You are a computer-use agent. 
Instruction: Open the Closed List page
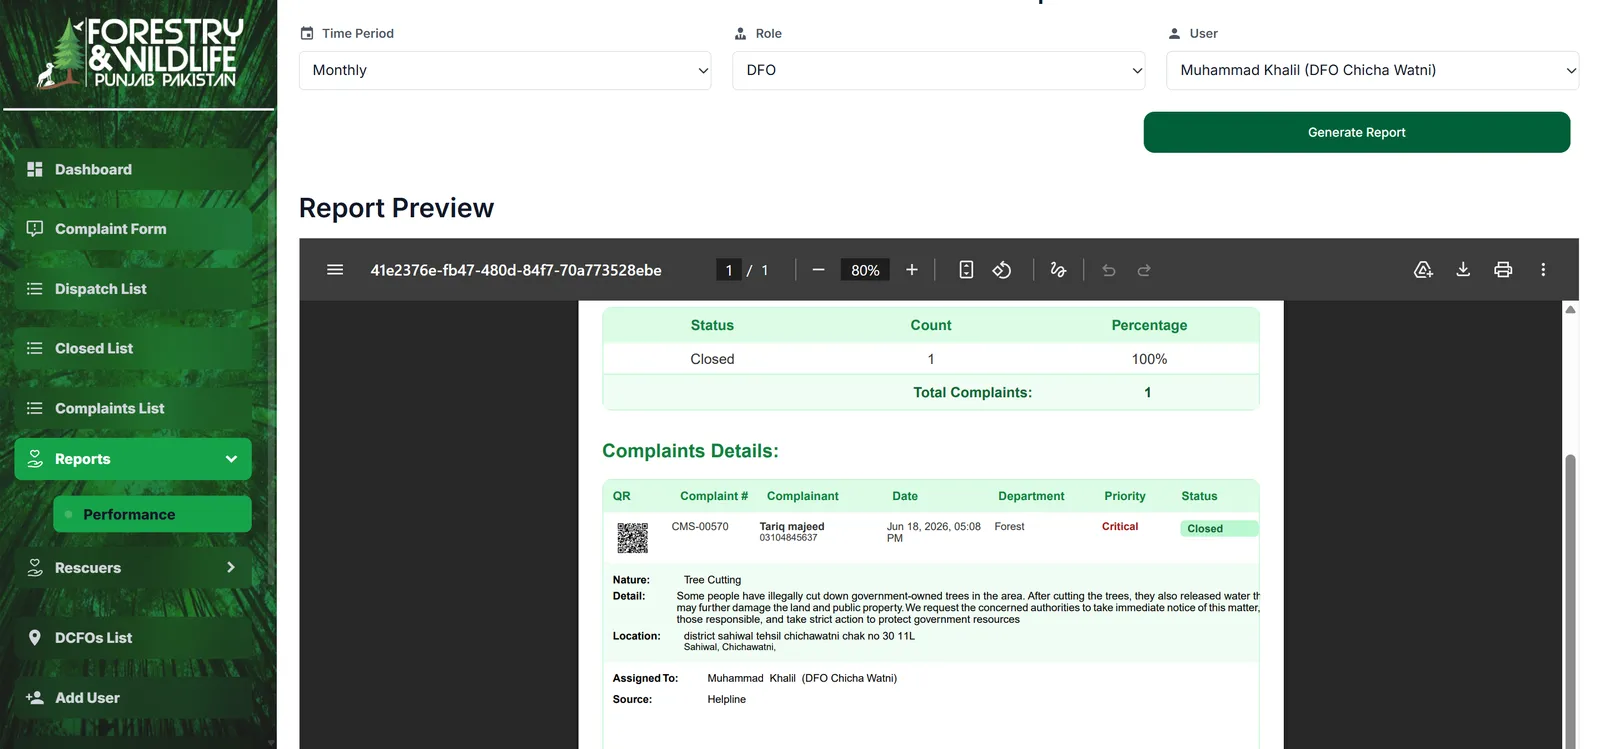click(x=133, y=348)
